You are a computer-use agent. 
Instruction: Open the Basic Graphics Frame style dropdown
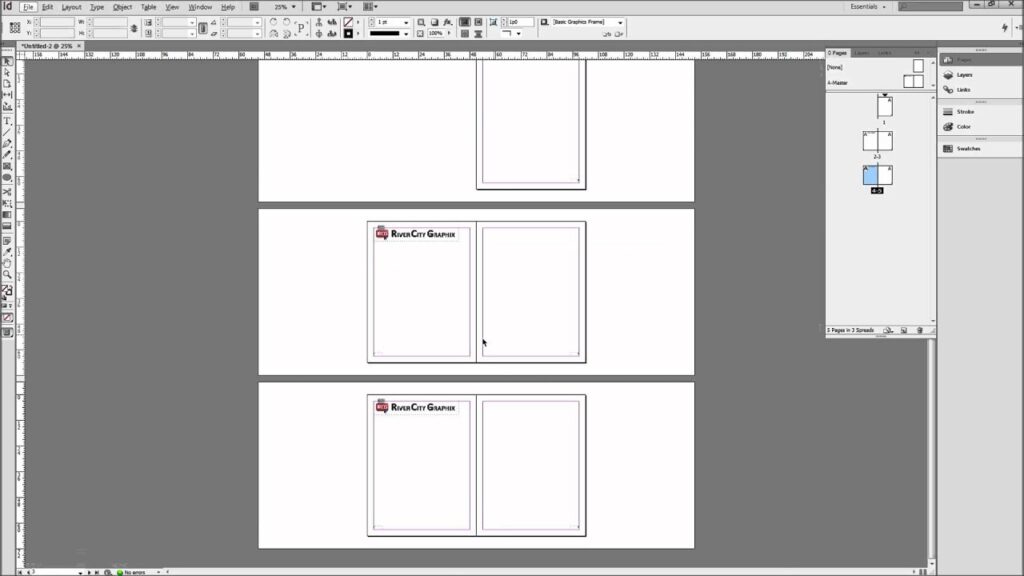coord(620,22)
